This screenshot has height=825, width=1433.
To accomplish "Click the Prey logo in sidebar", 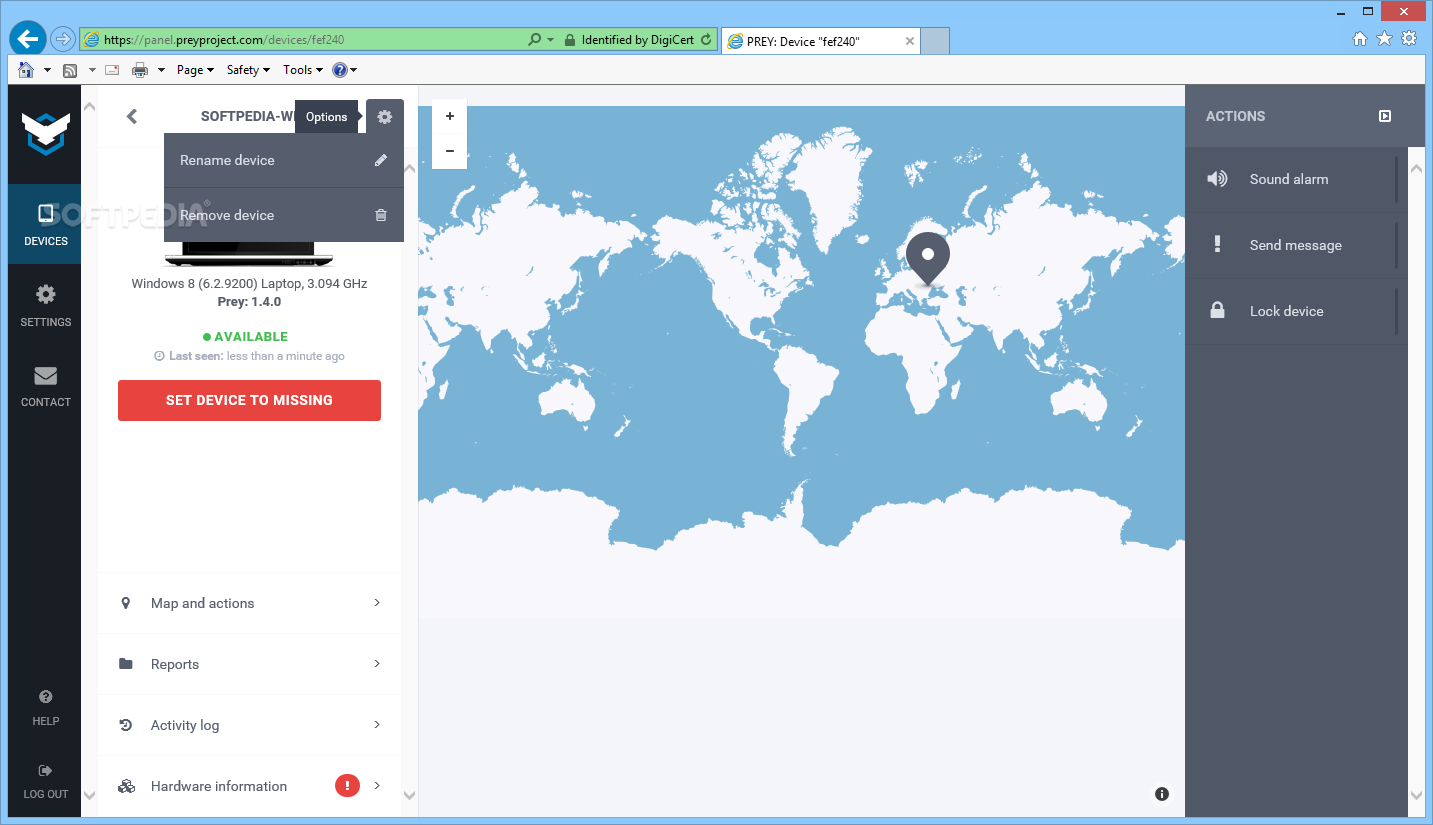I will pos(45,133).
